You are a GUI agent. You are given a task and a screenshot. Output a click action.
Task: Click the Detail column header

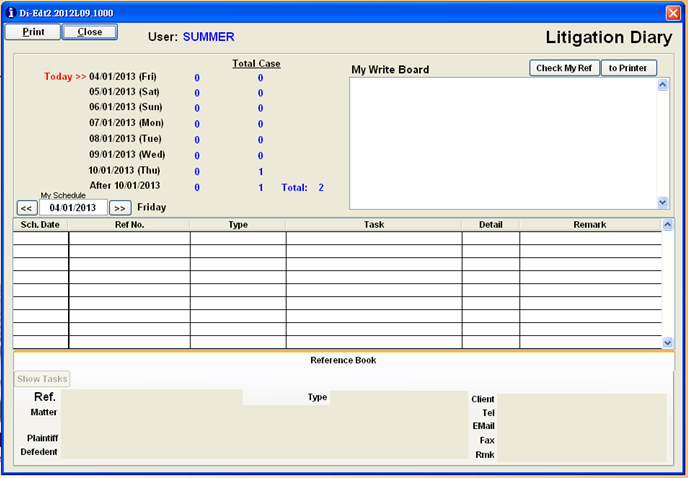pos(491,225)
